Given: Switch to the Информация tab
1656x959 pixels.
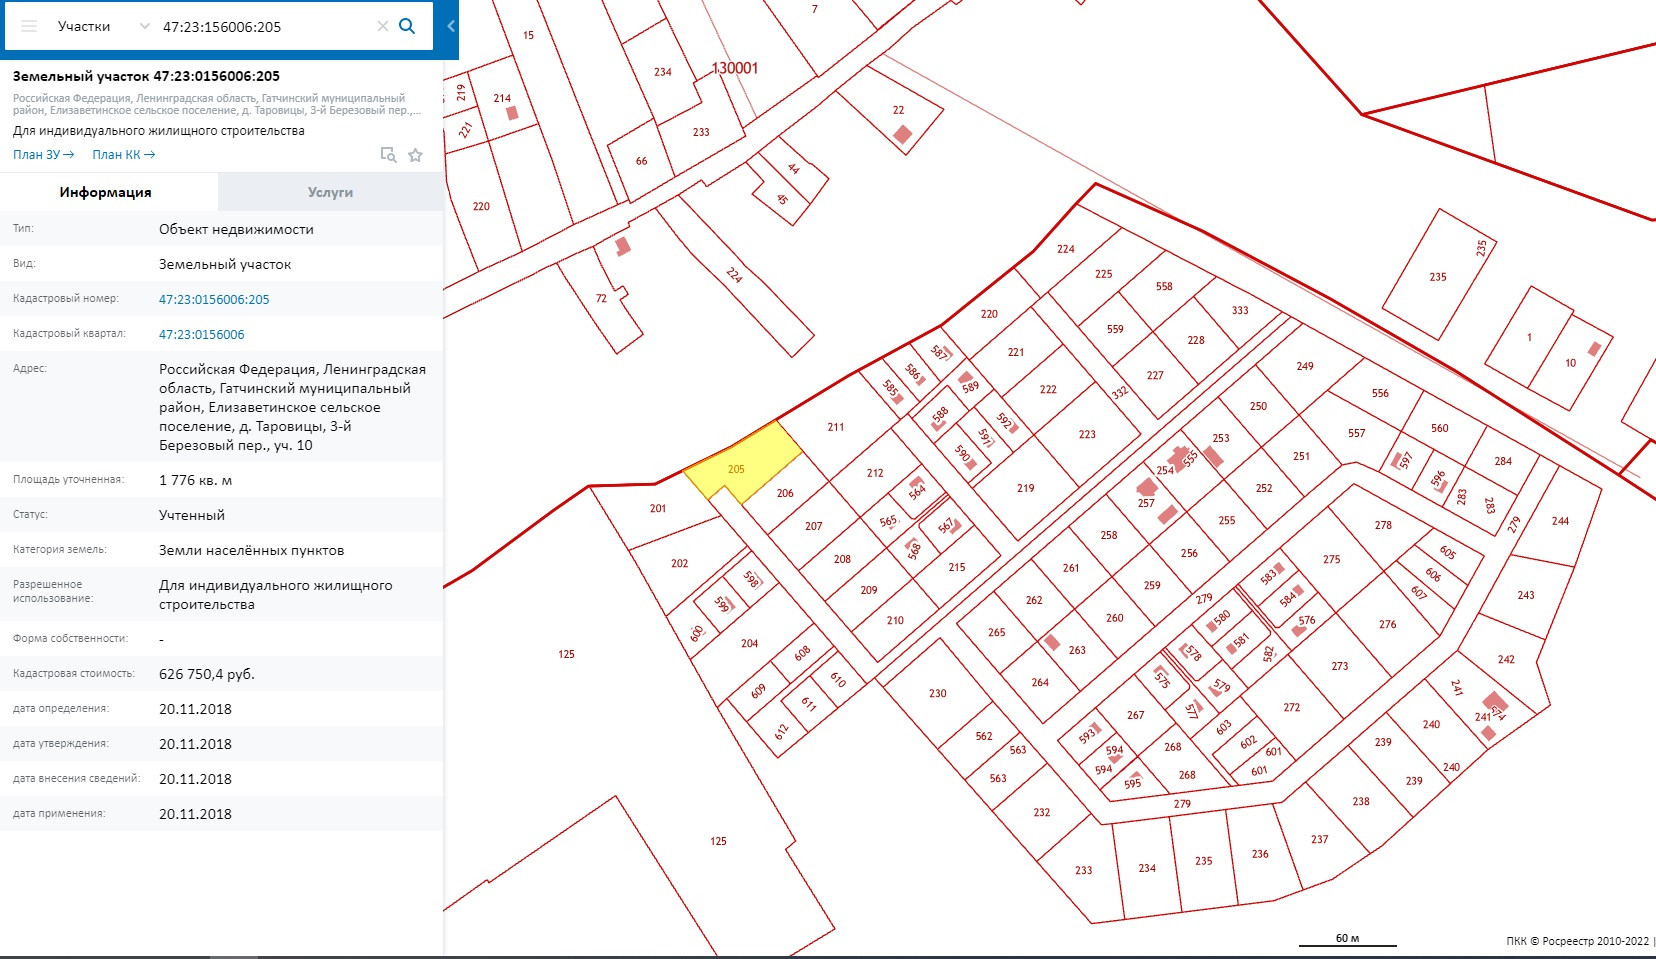Looking at the screenshot, I should 108,192.
